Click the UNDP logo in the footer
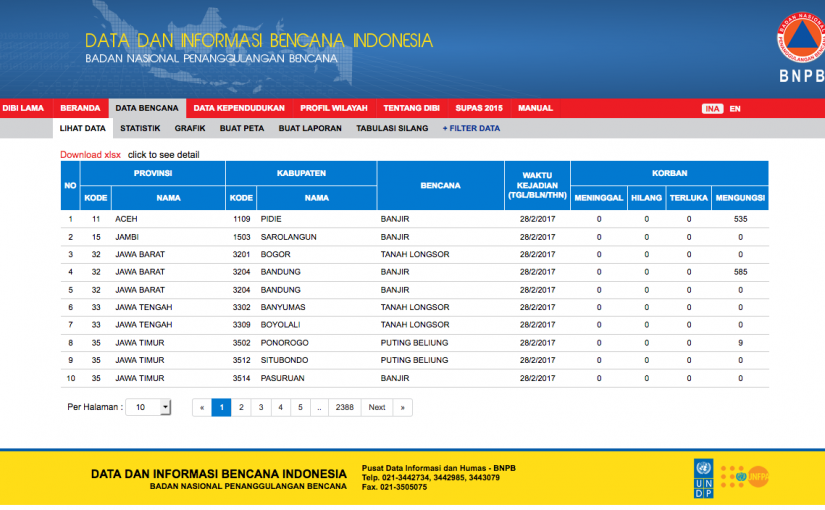 point(703,478)
